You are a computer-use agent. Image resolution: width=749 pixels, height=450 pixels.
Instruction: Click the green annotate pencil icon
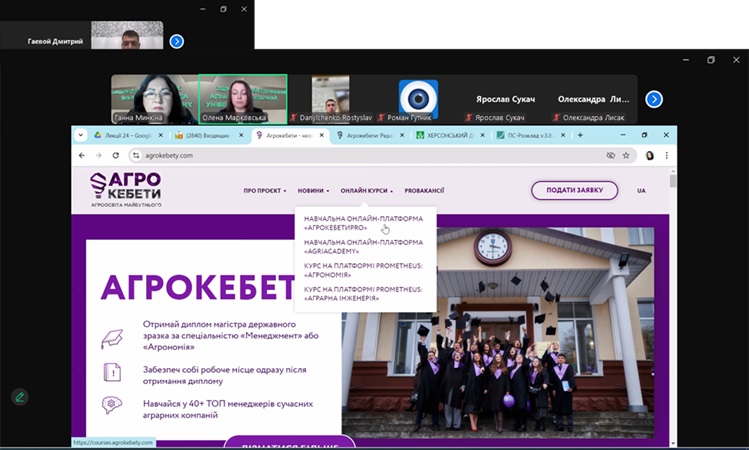pos(20,397)
